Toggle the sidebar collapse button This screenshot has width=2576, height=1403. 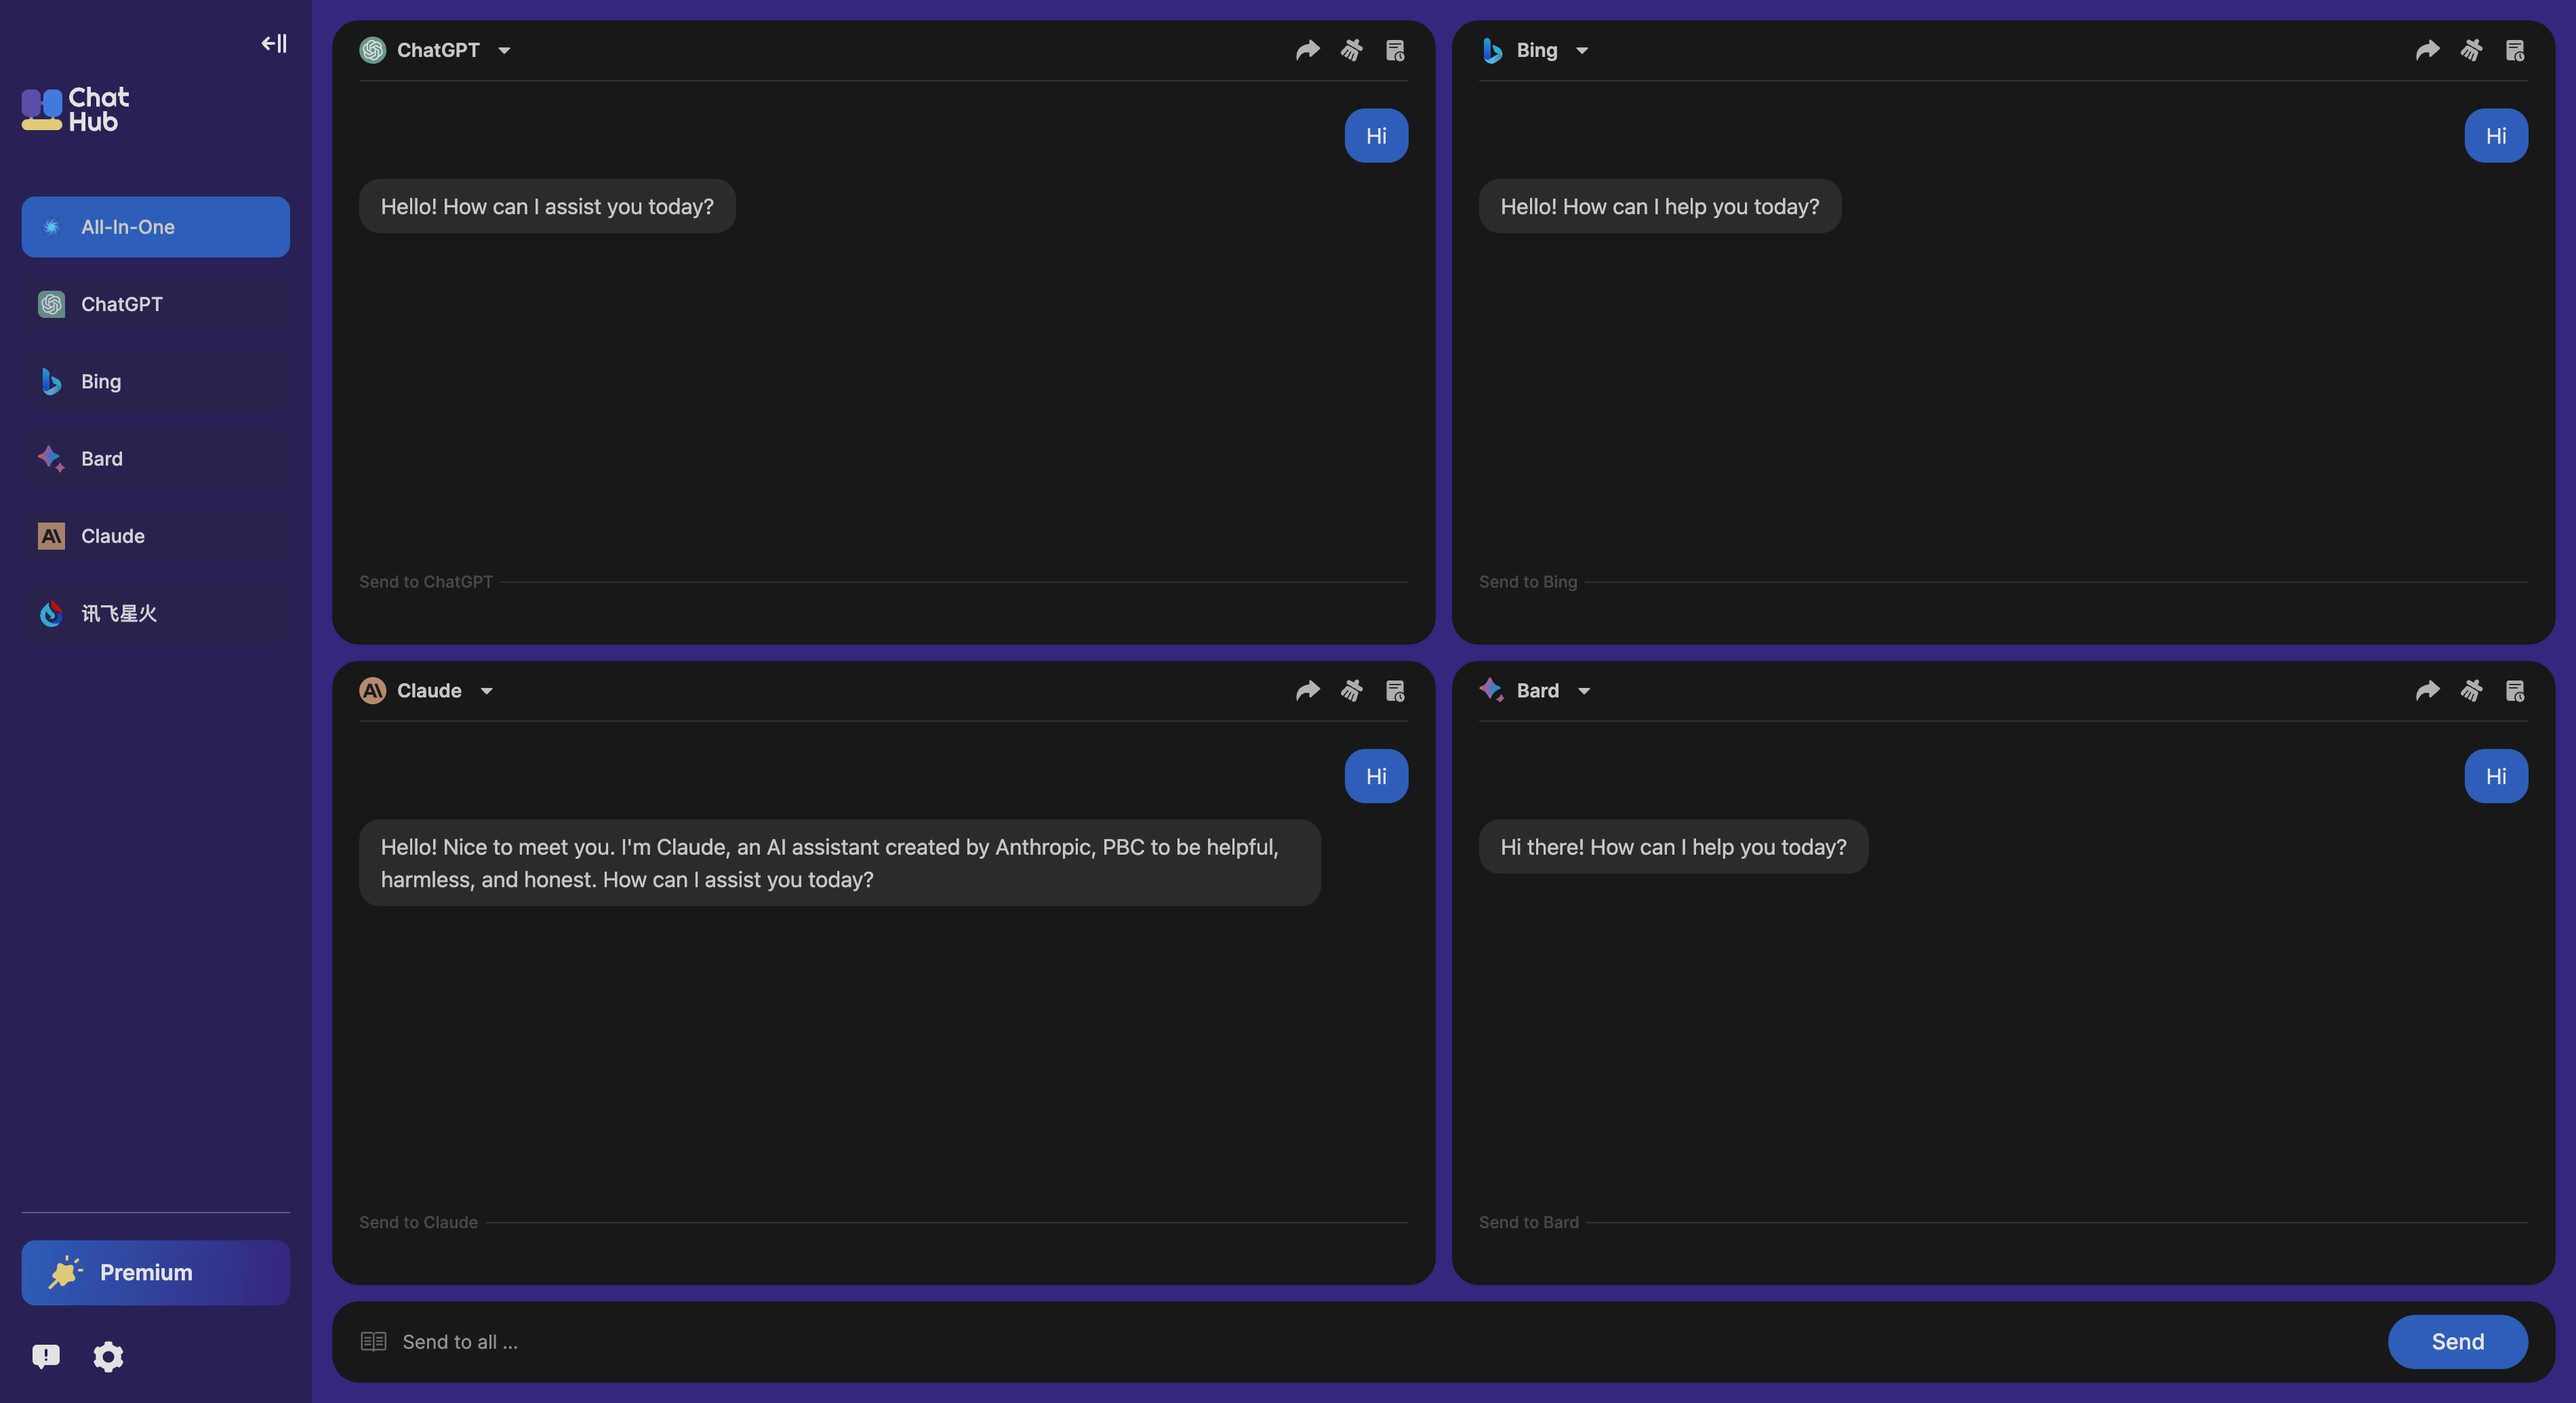click(273, 43)
